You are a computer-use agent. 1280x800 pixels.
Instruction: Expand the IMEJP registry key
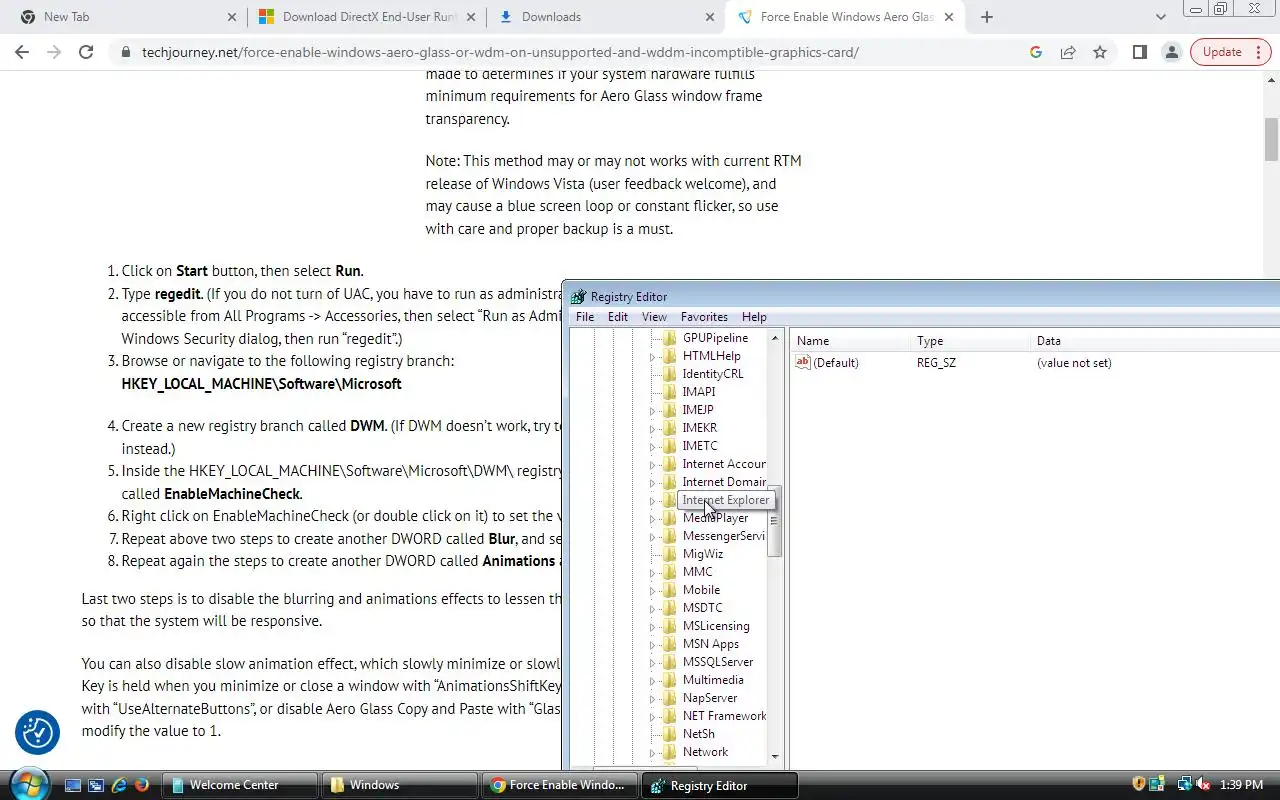click(x=653, y=410)
